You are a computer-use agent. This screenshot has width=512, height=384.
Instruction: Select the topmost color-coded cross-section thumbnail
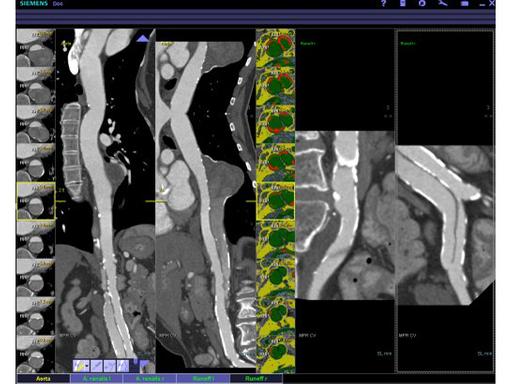(276, 48)
